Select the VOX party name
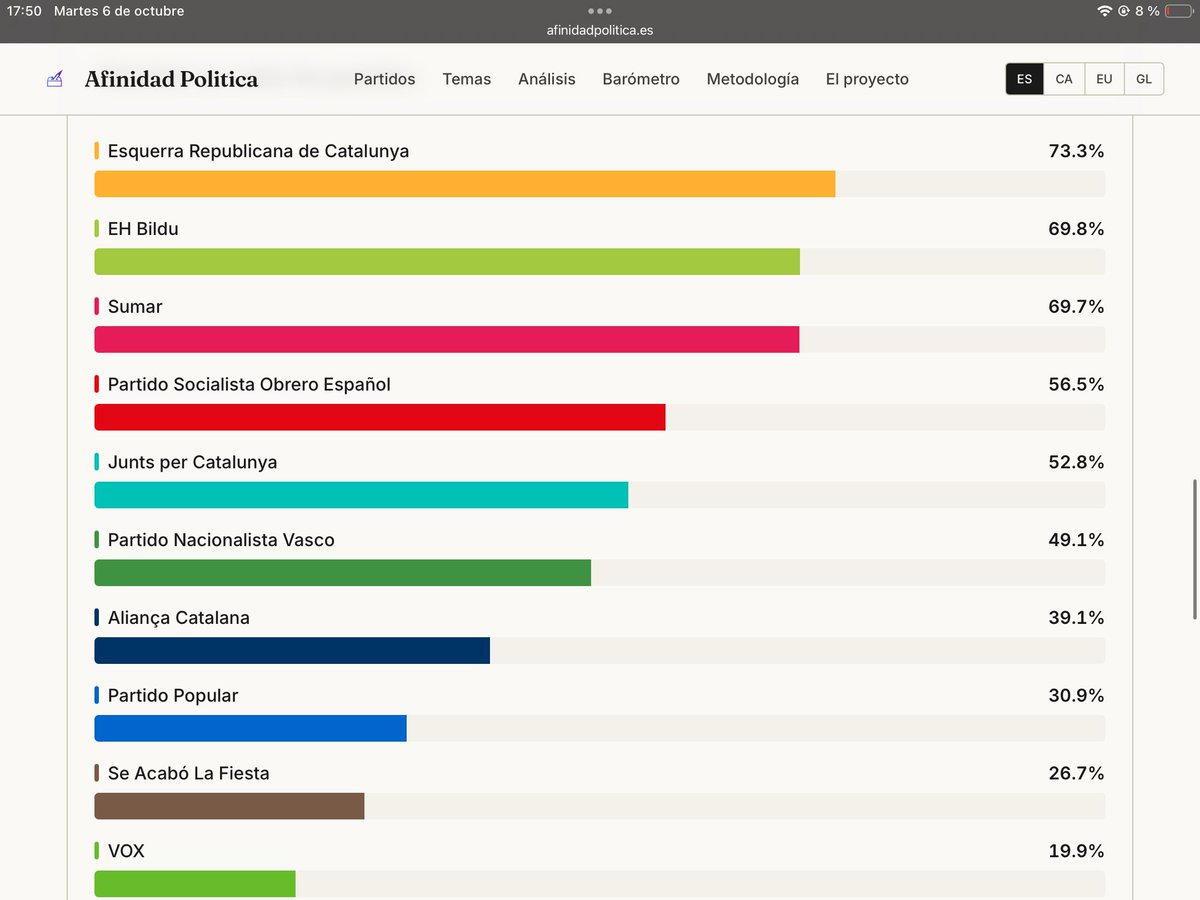 click(x=126, y=851)
